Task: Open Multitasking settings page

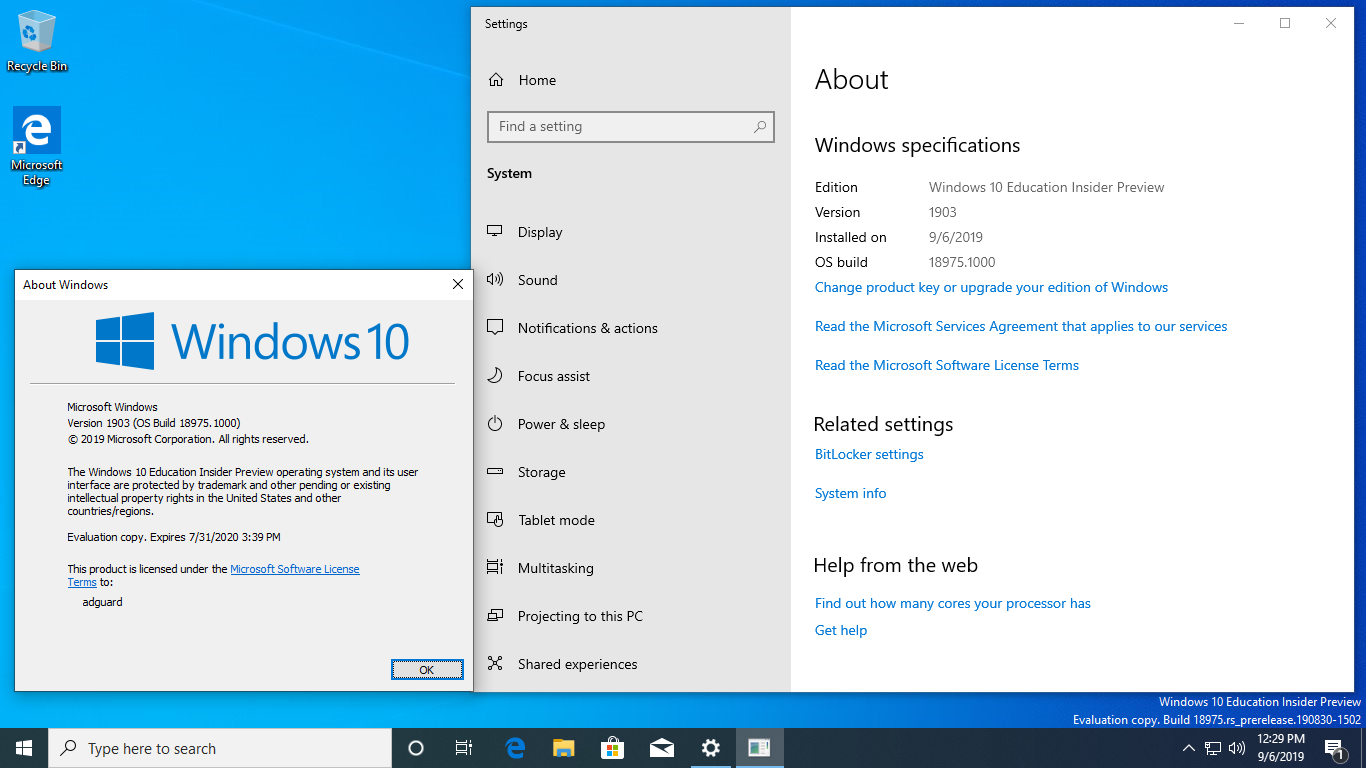Action: point(630,568)
